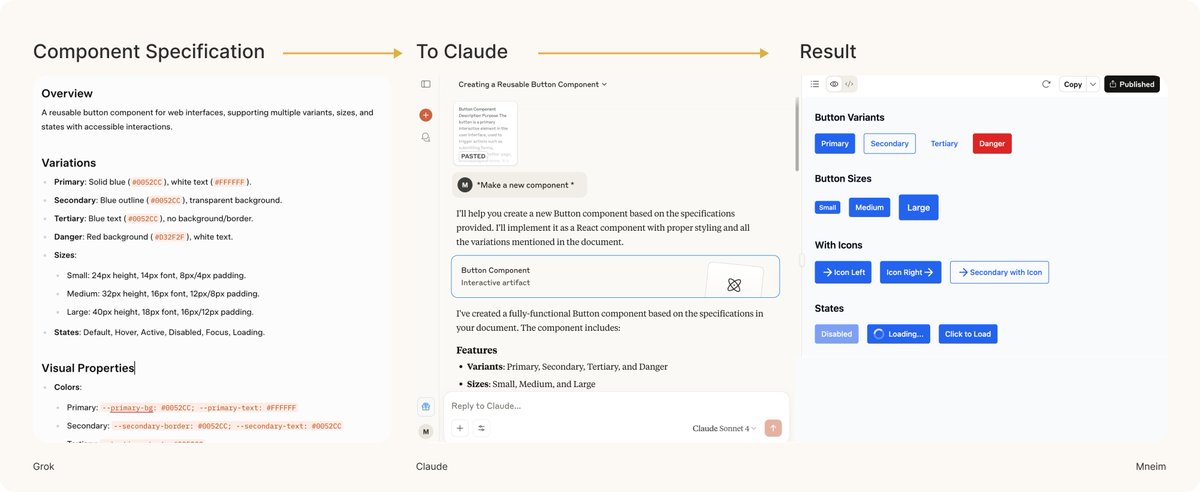This screenshot has height=492, width=1200.
Task: Click the attach plus icon in the reply box
Action: click(x=460, y=428)
